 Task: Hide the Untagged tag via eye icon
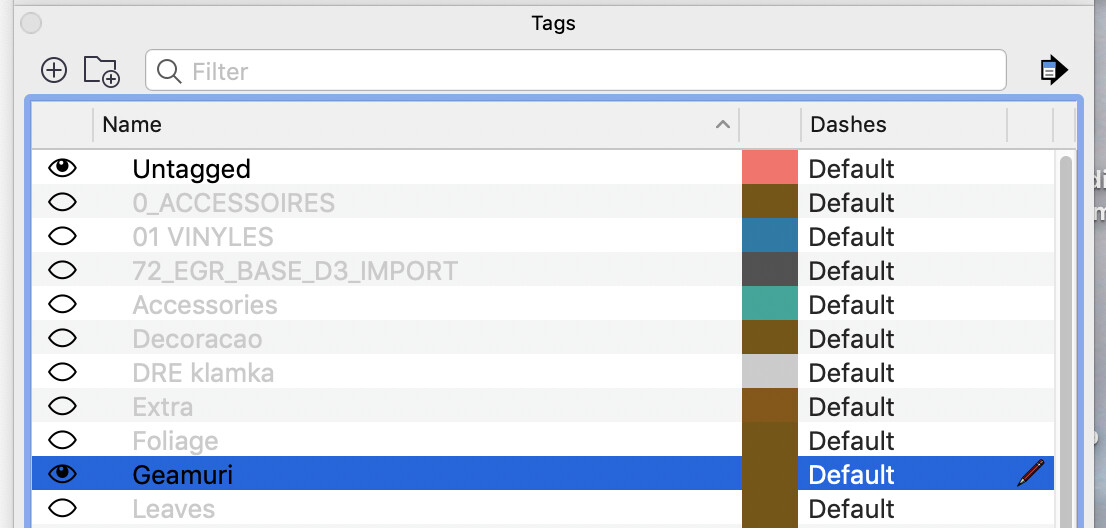pyautogui.click(x=63, y=168)
